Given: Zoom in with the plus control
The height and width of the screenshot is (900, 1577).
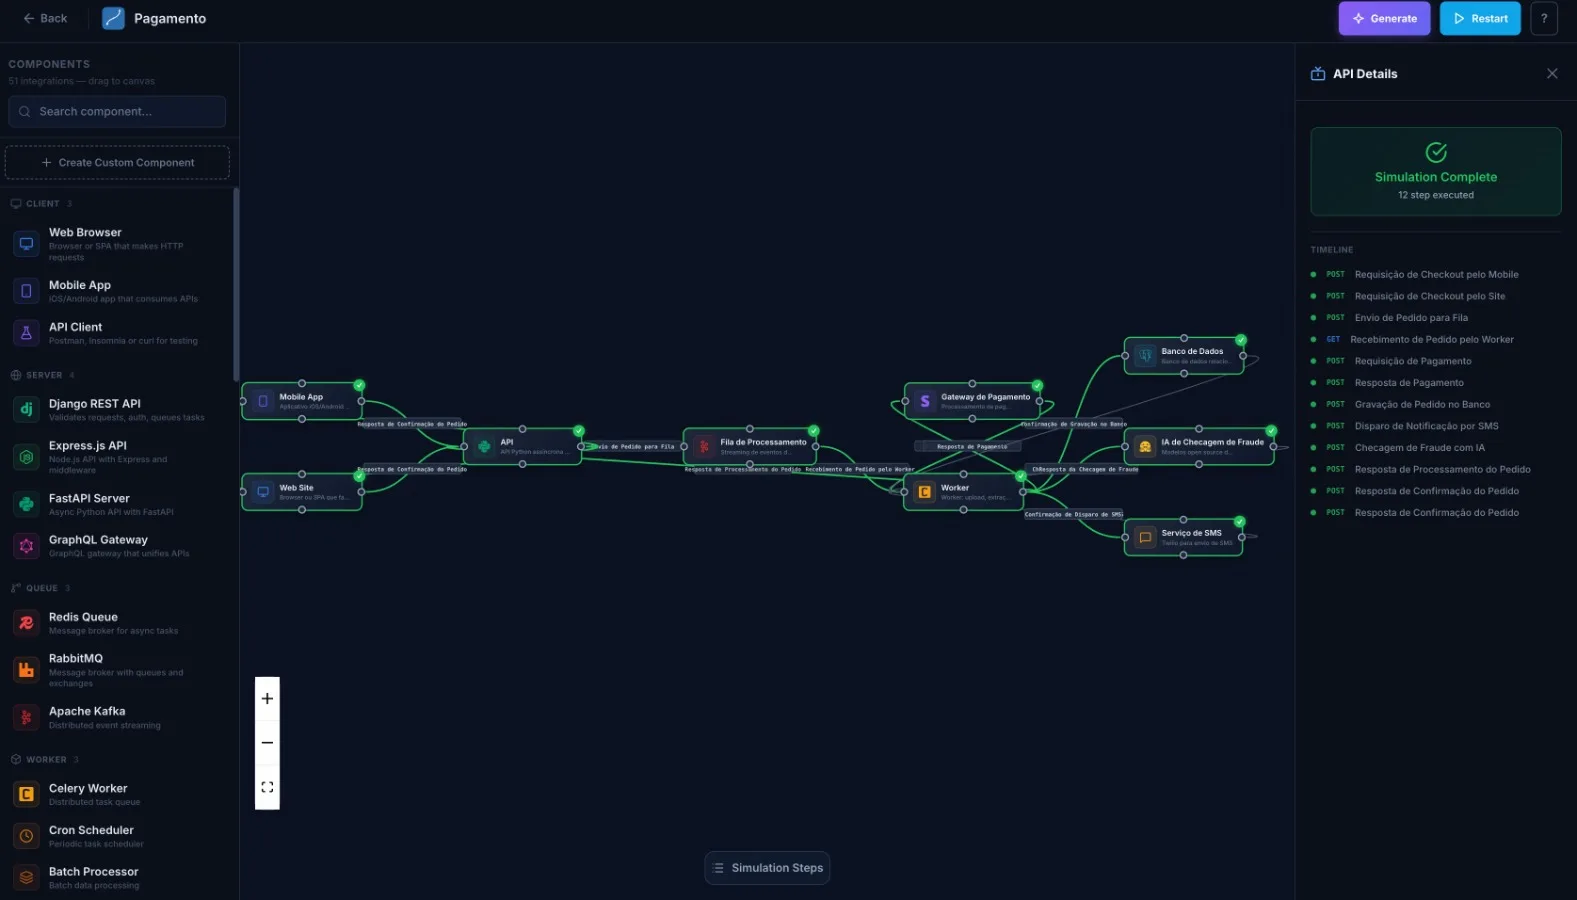Looking at the screenshot, I should tap(267, 699).
